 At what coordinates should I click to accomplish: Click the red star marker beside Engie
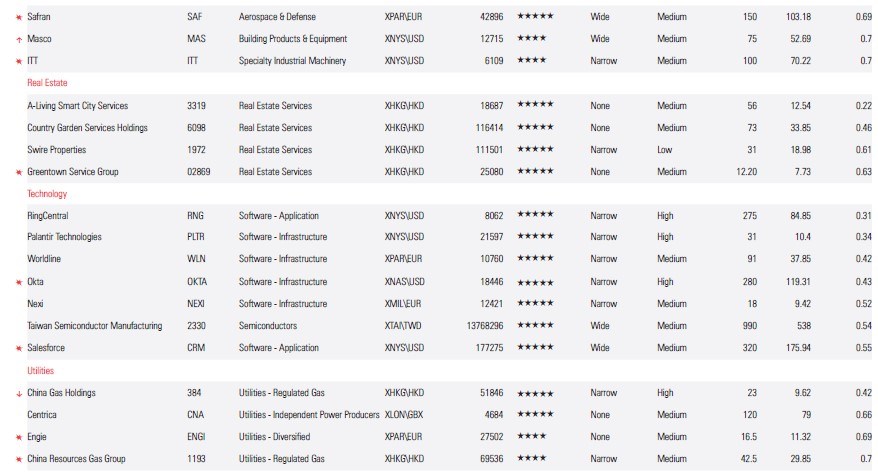19,437
